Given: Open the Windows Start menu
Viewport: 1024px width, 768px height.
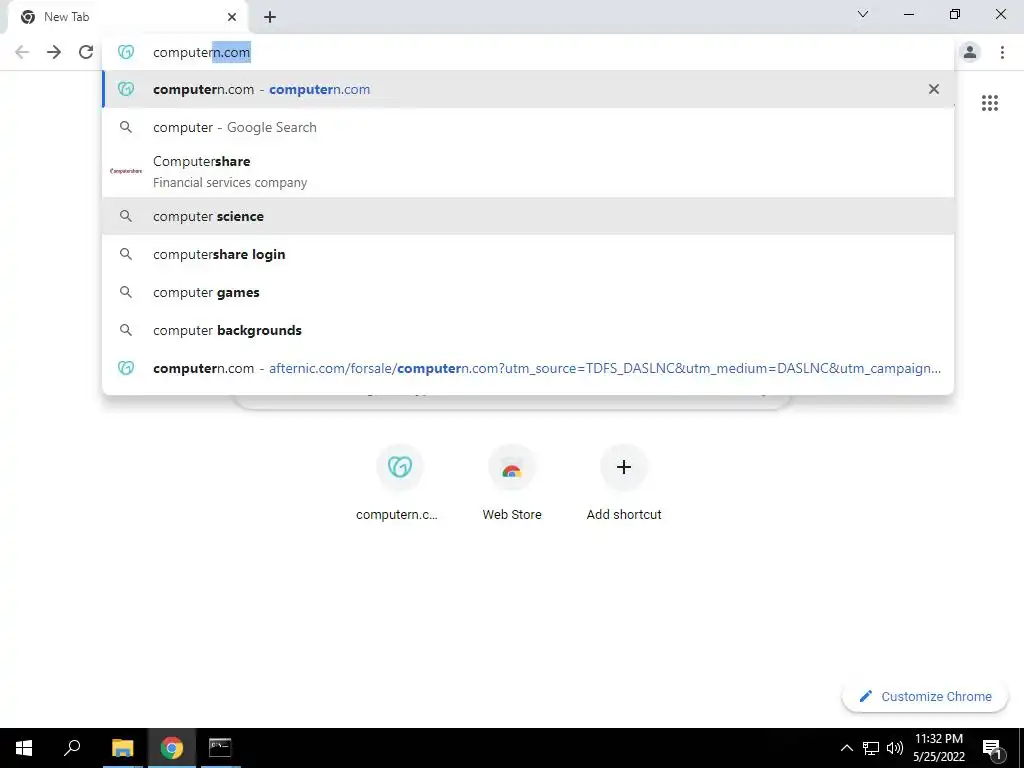Looking at the screenshot, I should pyautogui.click(x=24, y=748).
